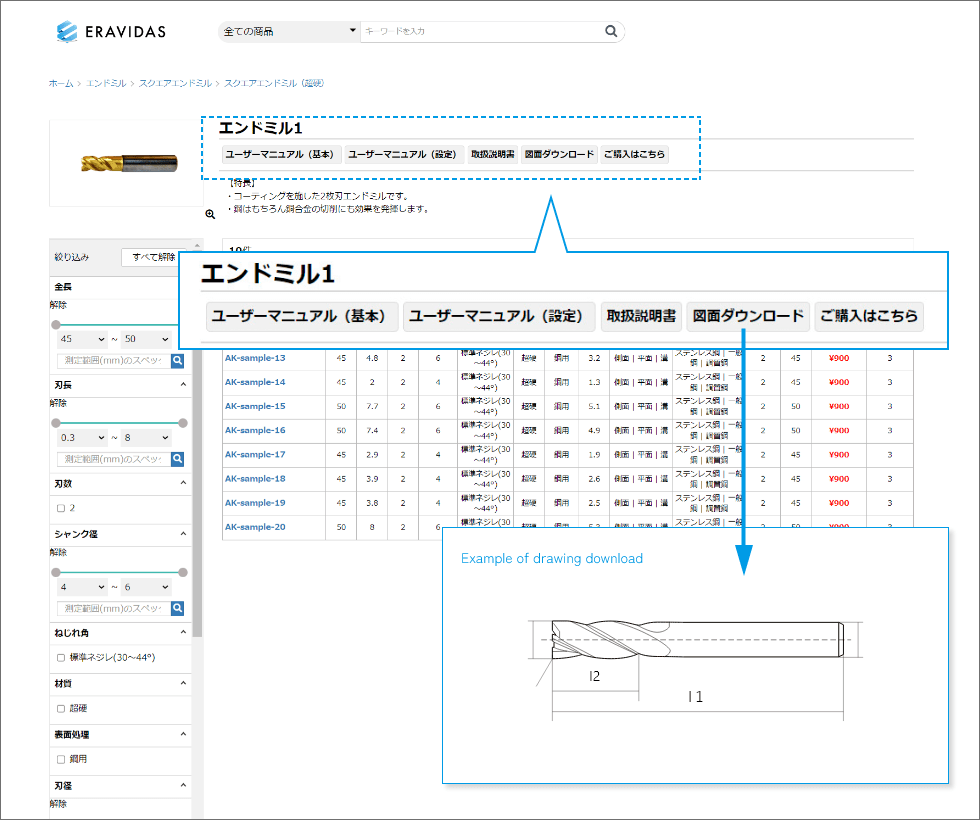The image size is (980, 820).
Task: Collapse the 材質 filter section
Action: point(183,682)
